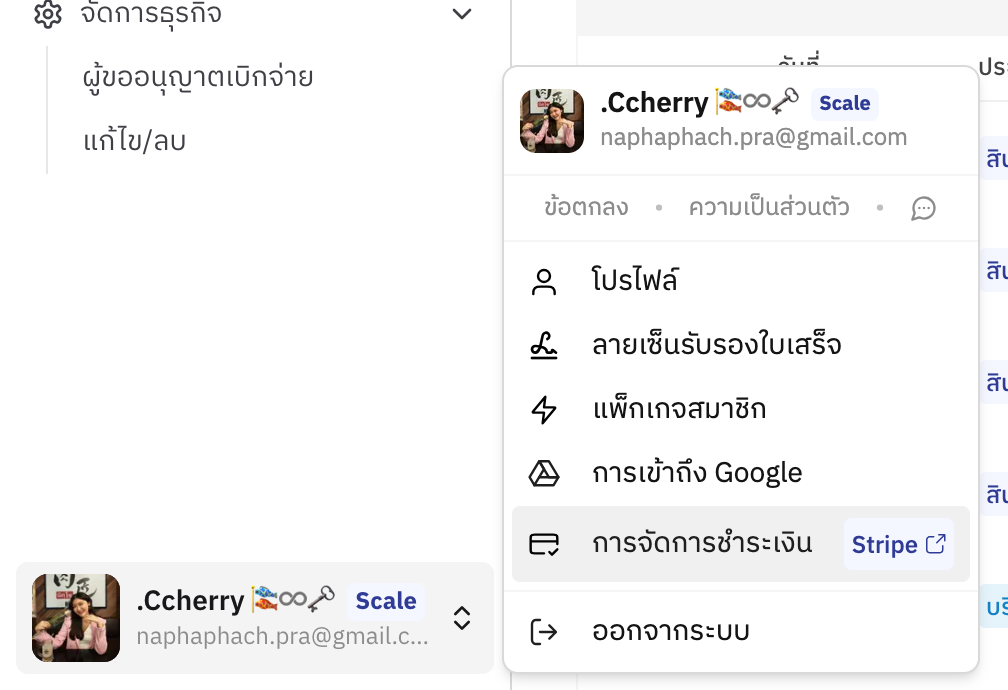This screenshot has width=1008, height=690.
Task: Click the Scale badge next to .Ccherry account bar
Action: [387, 601]
